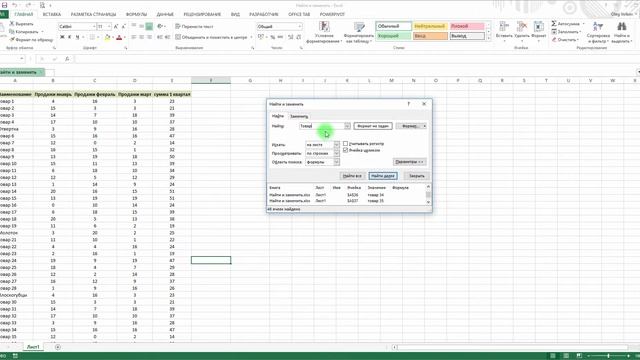Click the Percent style icon
The width and height of the screenshot is (640, 360).
click(x=273, y=37)
